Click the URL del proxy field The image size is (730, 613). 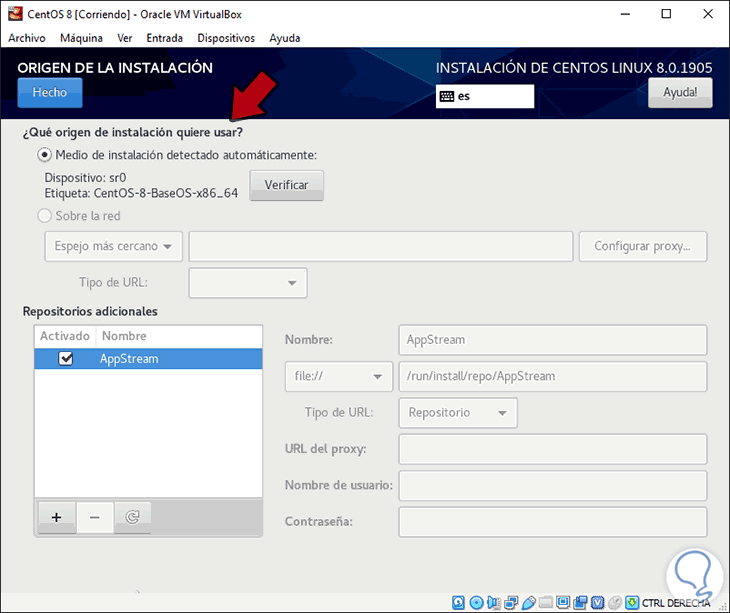click(x=553, y=449)
